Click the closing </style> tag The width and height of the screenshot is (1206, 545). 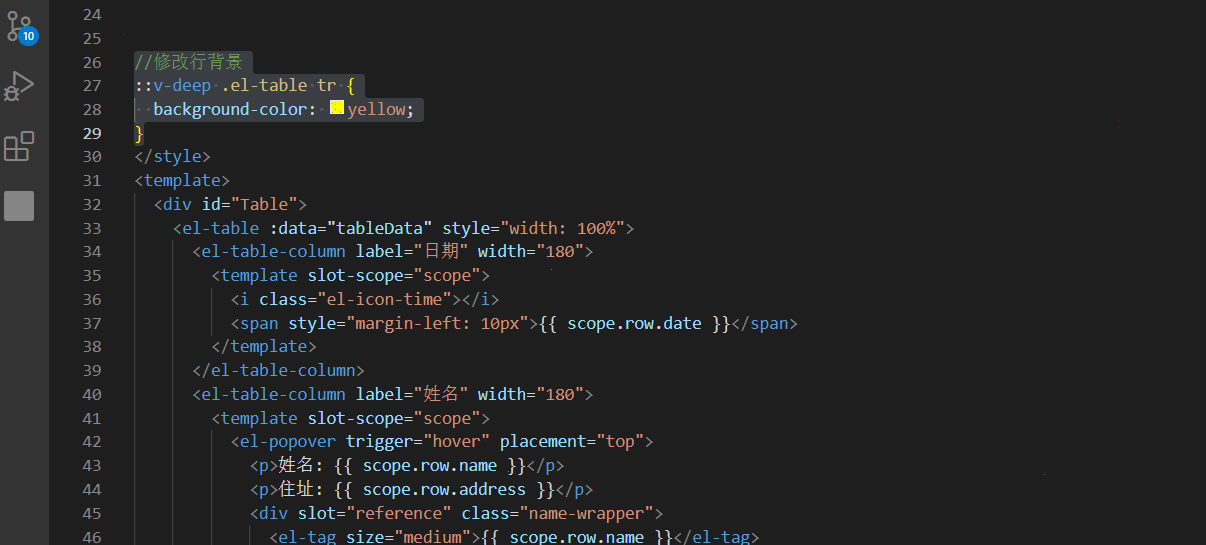[173, 157]
